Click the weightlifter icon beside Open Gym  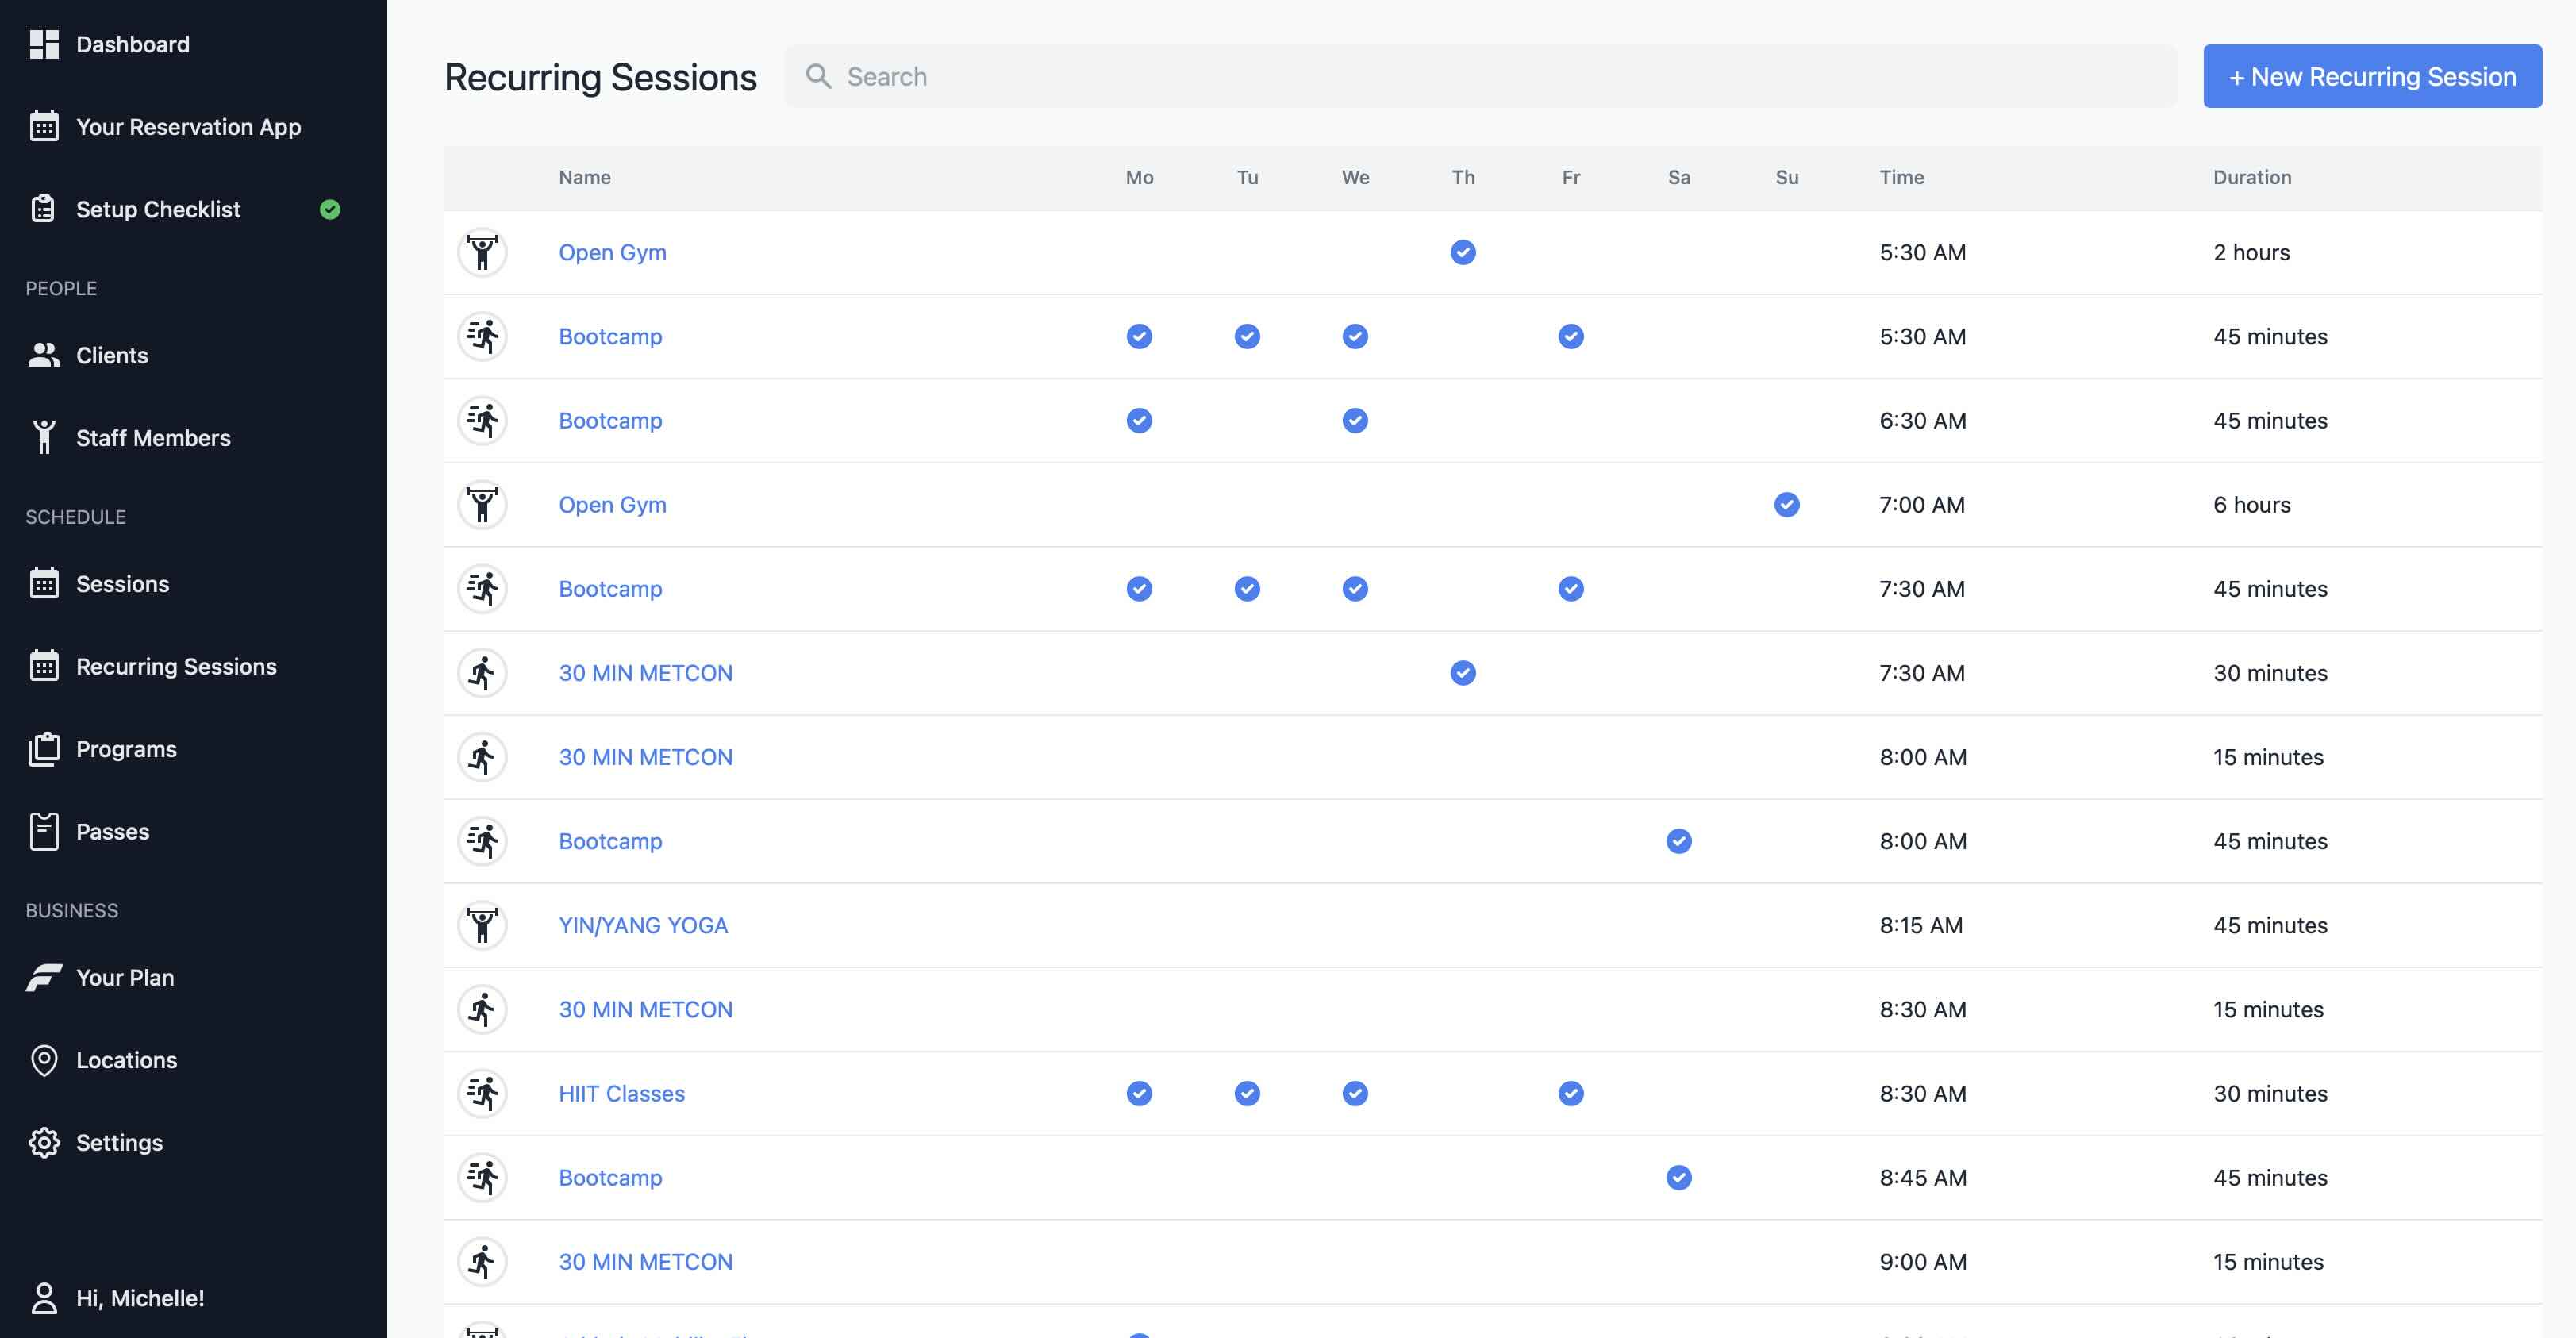pos(483,252)
